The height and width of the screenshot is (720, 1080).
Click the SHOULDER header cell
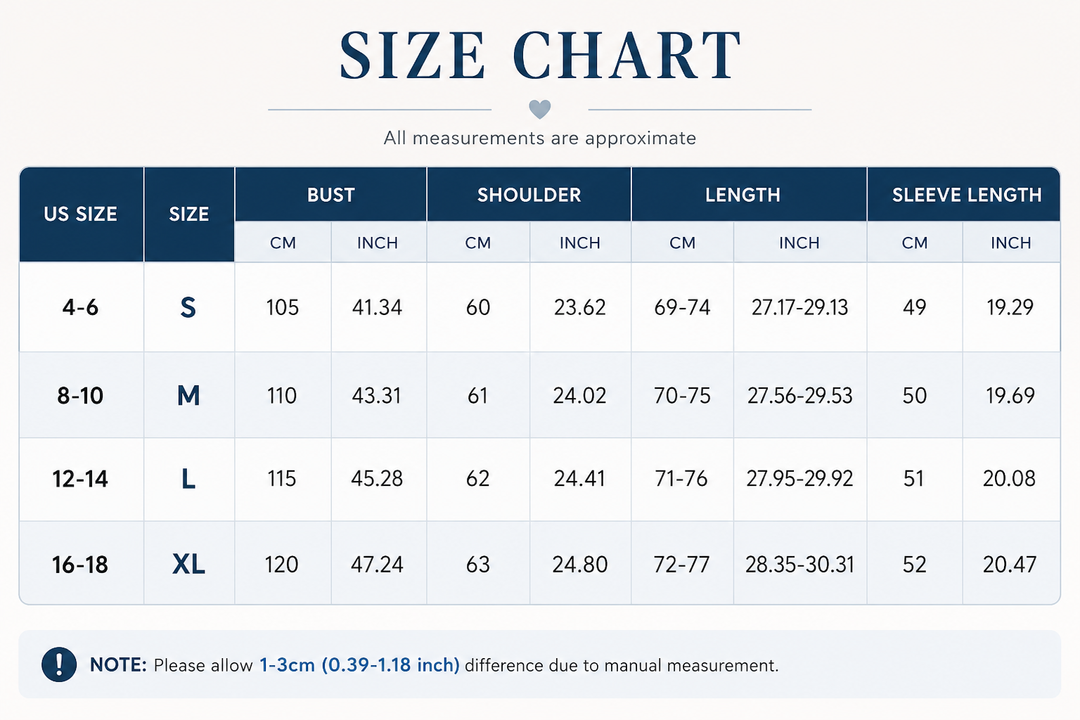point(529,194)
